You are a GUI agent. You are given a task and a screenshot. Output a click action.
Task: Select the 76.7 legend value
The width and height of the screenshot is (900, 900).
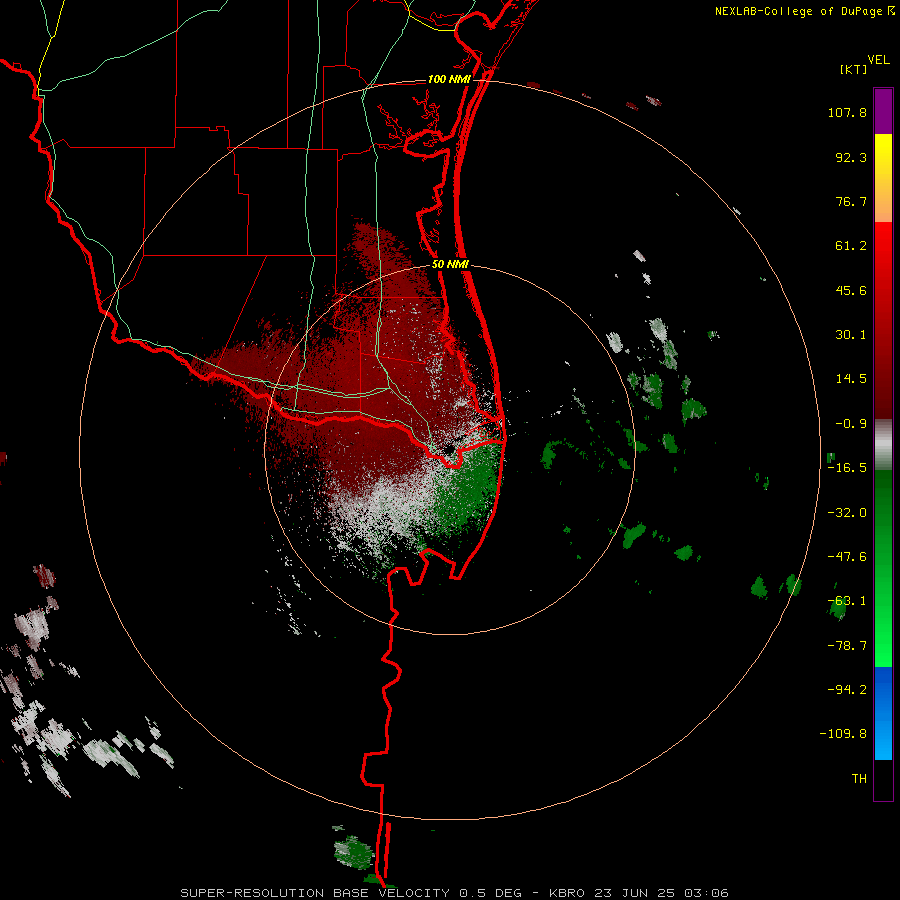pos(851,201)
